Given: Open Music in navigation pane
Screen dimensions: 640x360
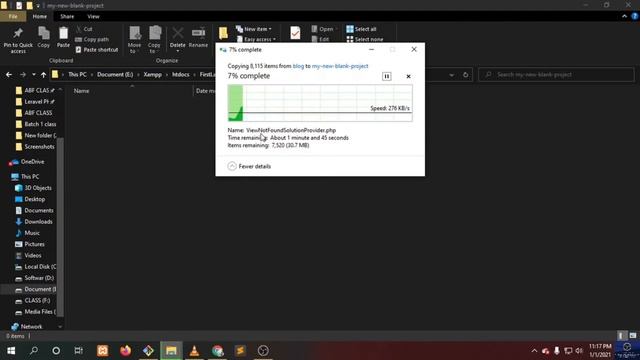Looking at the screenshot, I should pyautogui.click(x=28, y=233).
